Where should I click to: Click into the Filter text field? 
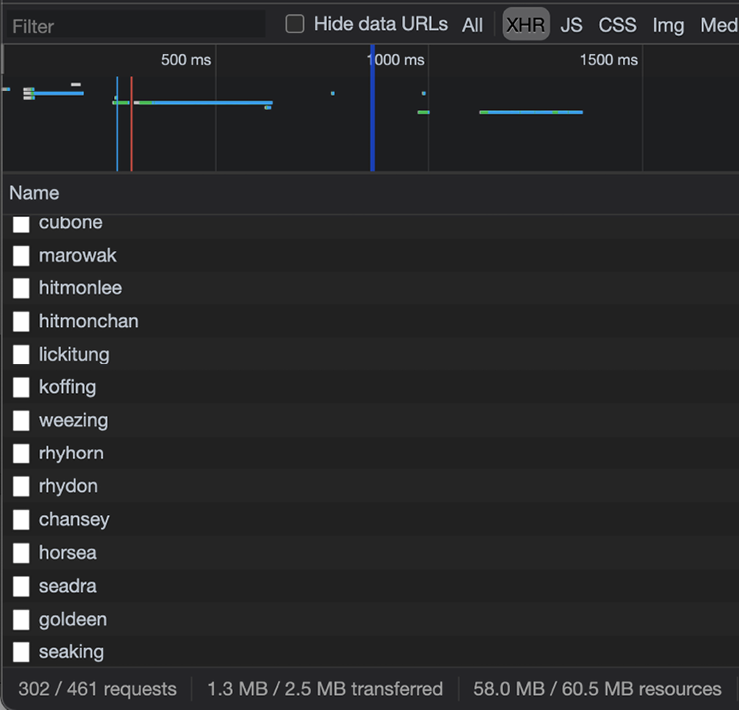pyautogui.click(x=135, y=25)
